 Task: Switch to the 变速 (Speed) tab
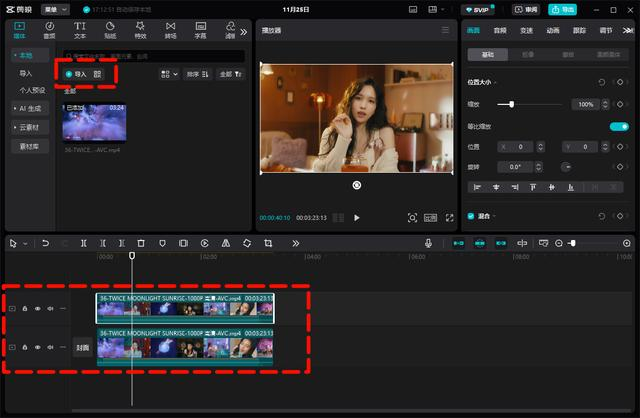tap(527, 31)
